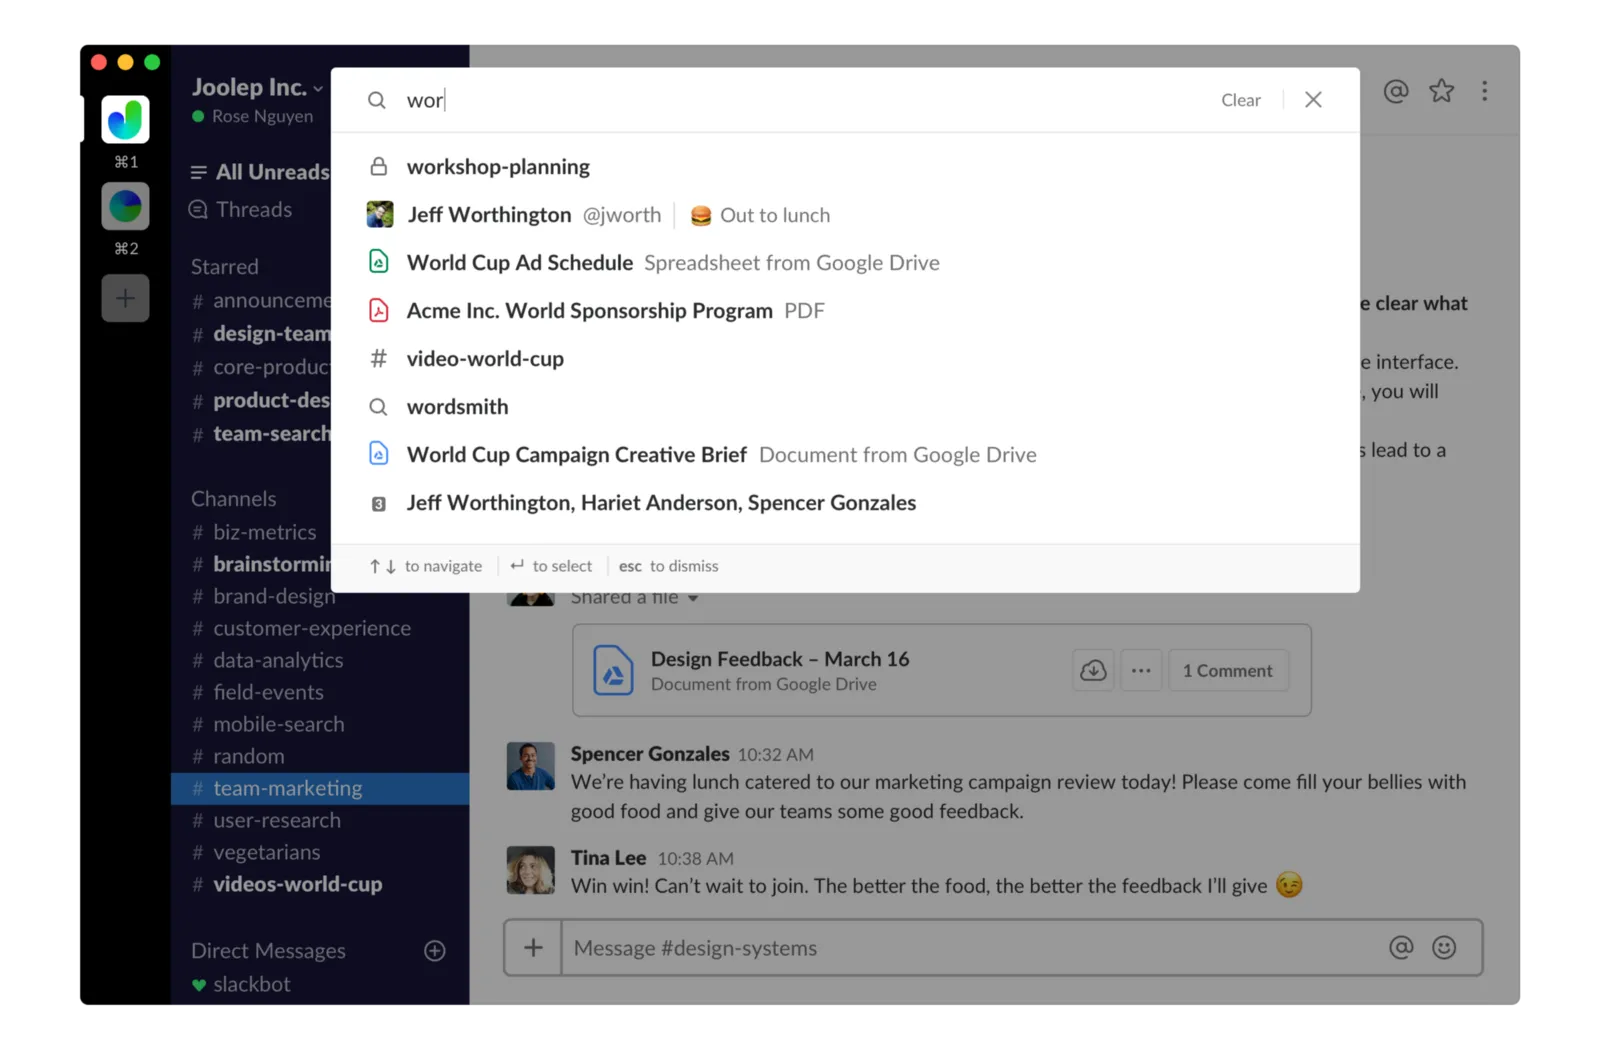Open the All Unreads view

[272, 171]
